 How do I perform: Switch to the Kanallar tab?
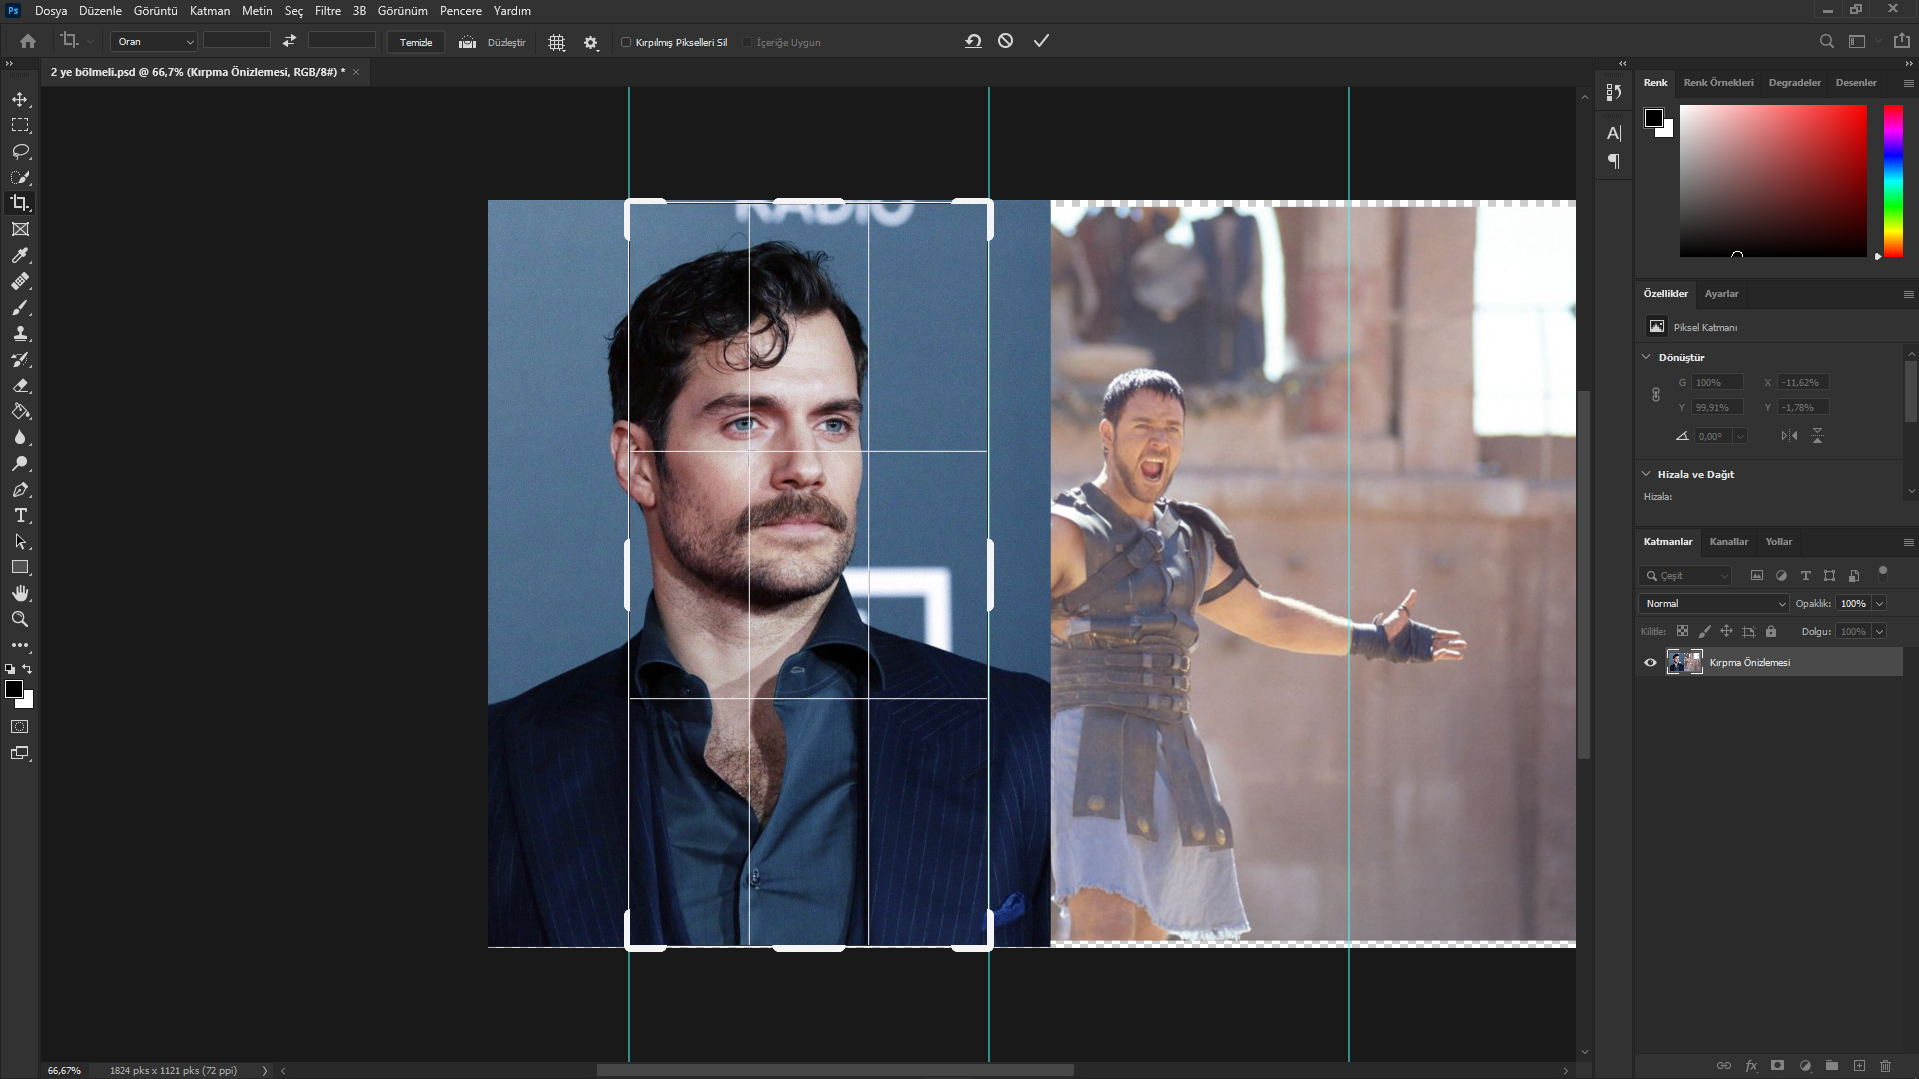click(x=1728, y=542)
